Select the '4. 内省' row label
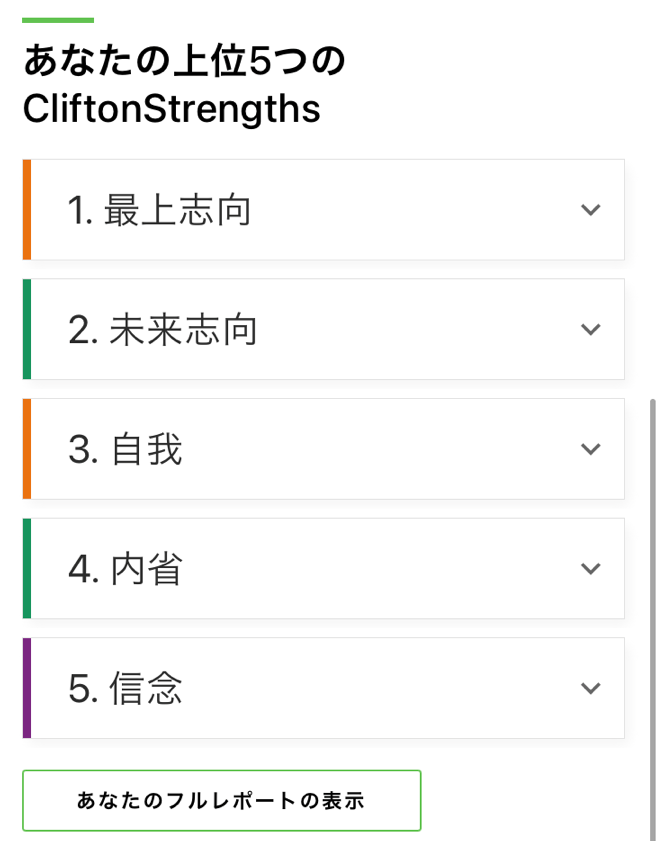 (x=126, y=569)
